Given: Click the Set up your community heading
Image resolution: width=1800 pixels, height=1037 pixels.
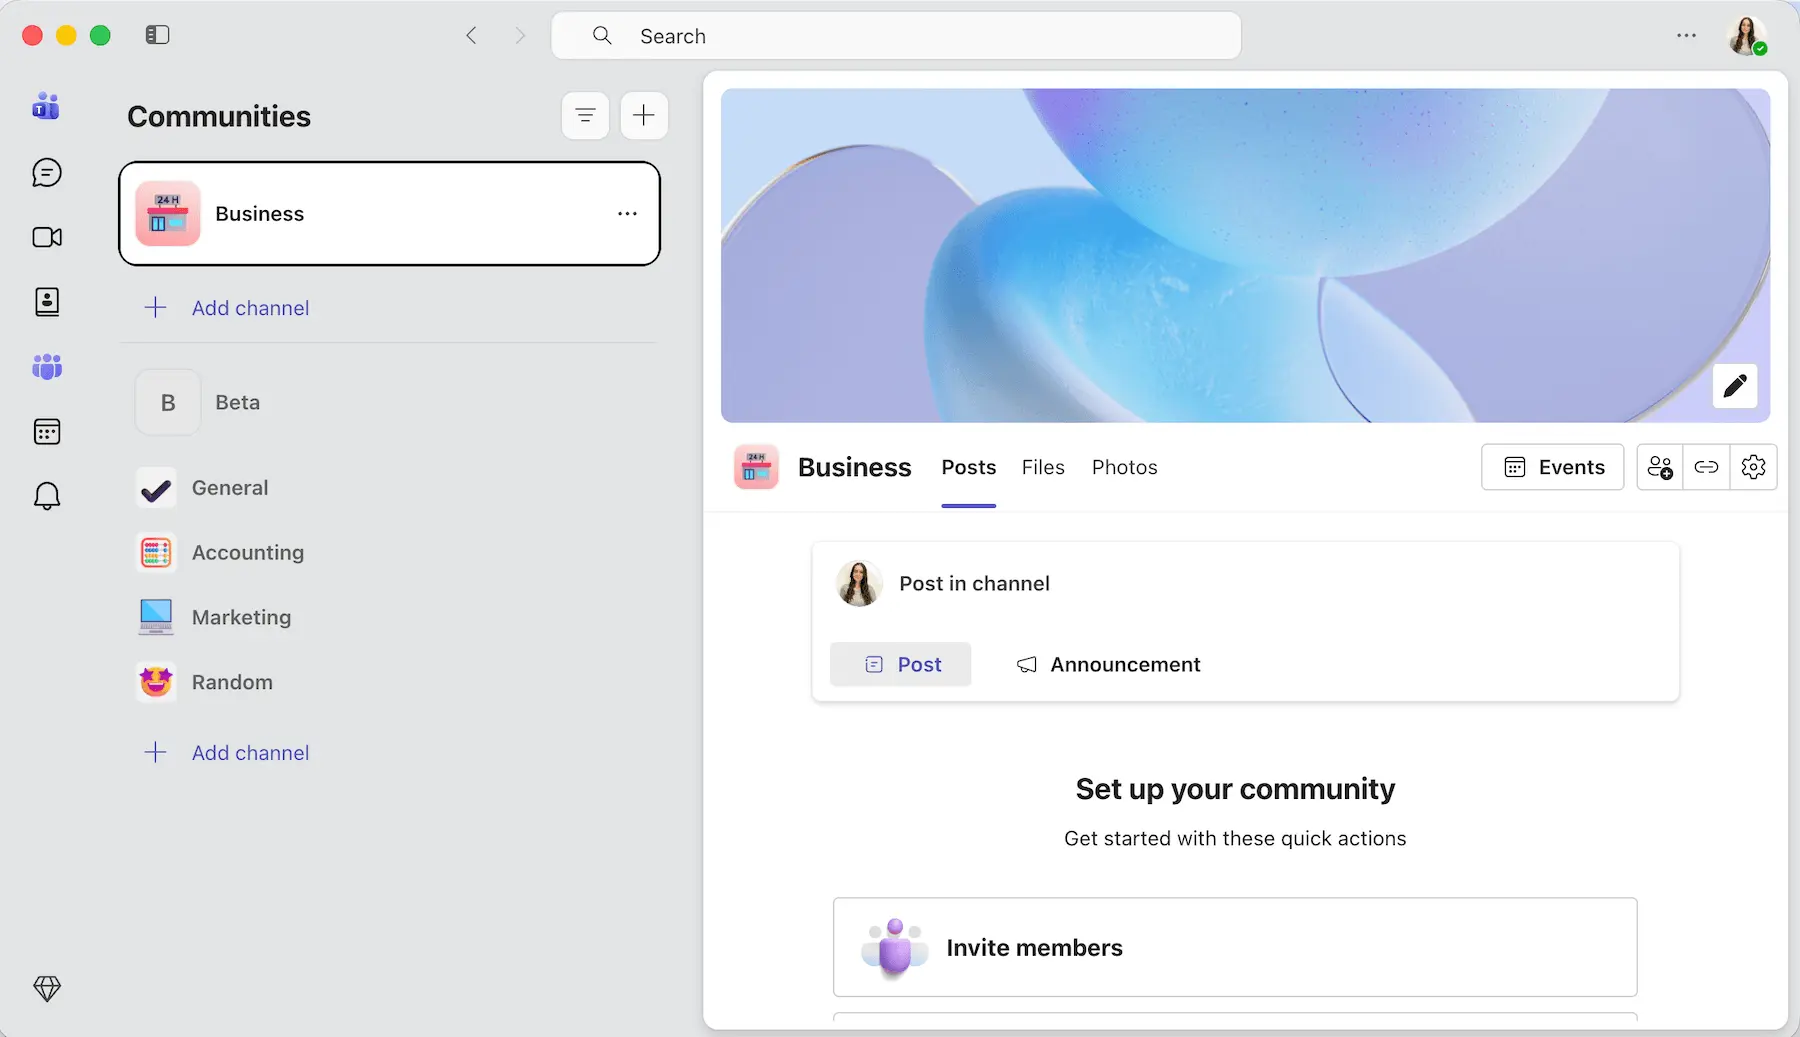Looking at the screenshot, I should [x=1235, y=789].
